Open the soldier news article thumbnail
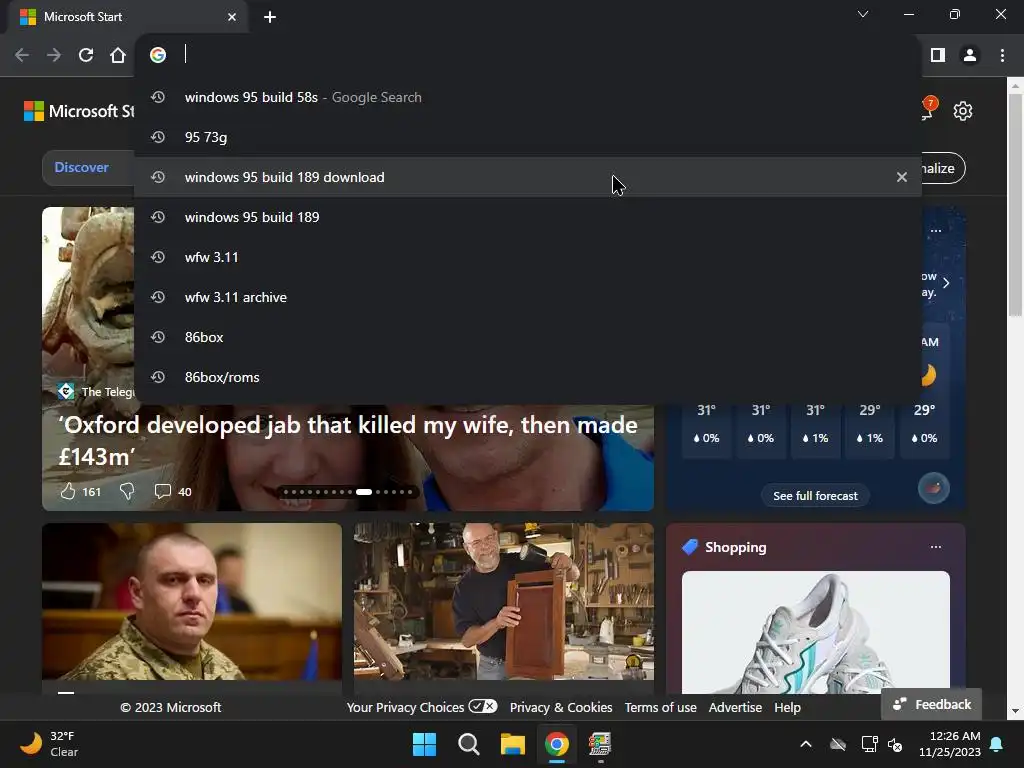The height and width of the screenshot is (768, 1024). pyautogui.click(x=191, y=601)
